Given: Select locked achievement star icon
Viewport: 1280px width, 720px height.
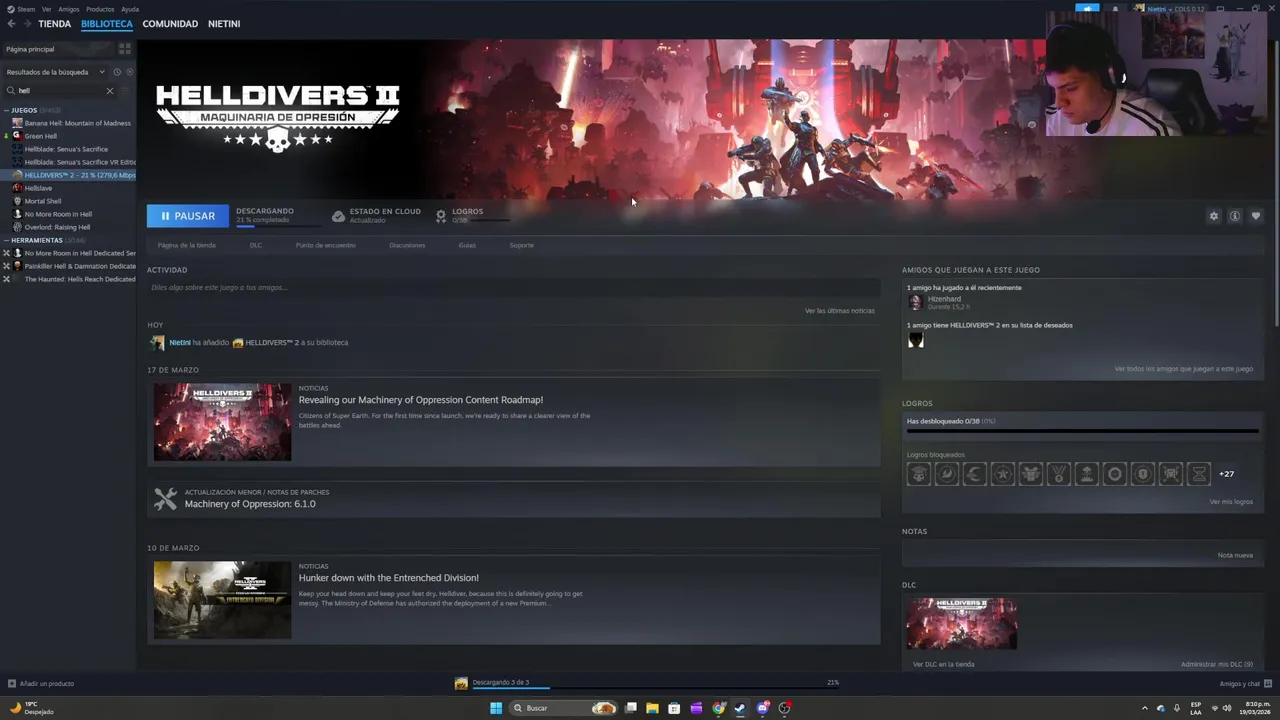Looking at the screenshot, I should pyautogui.click(x=1002, y=474).
